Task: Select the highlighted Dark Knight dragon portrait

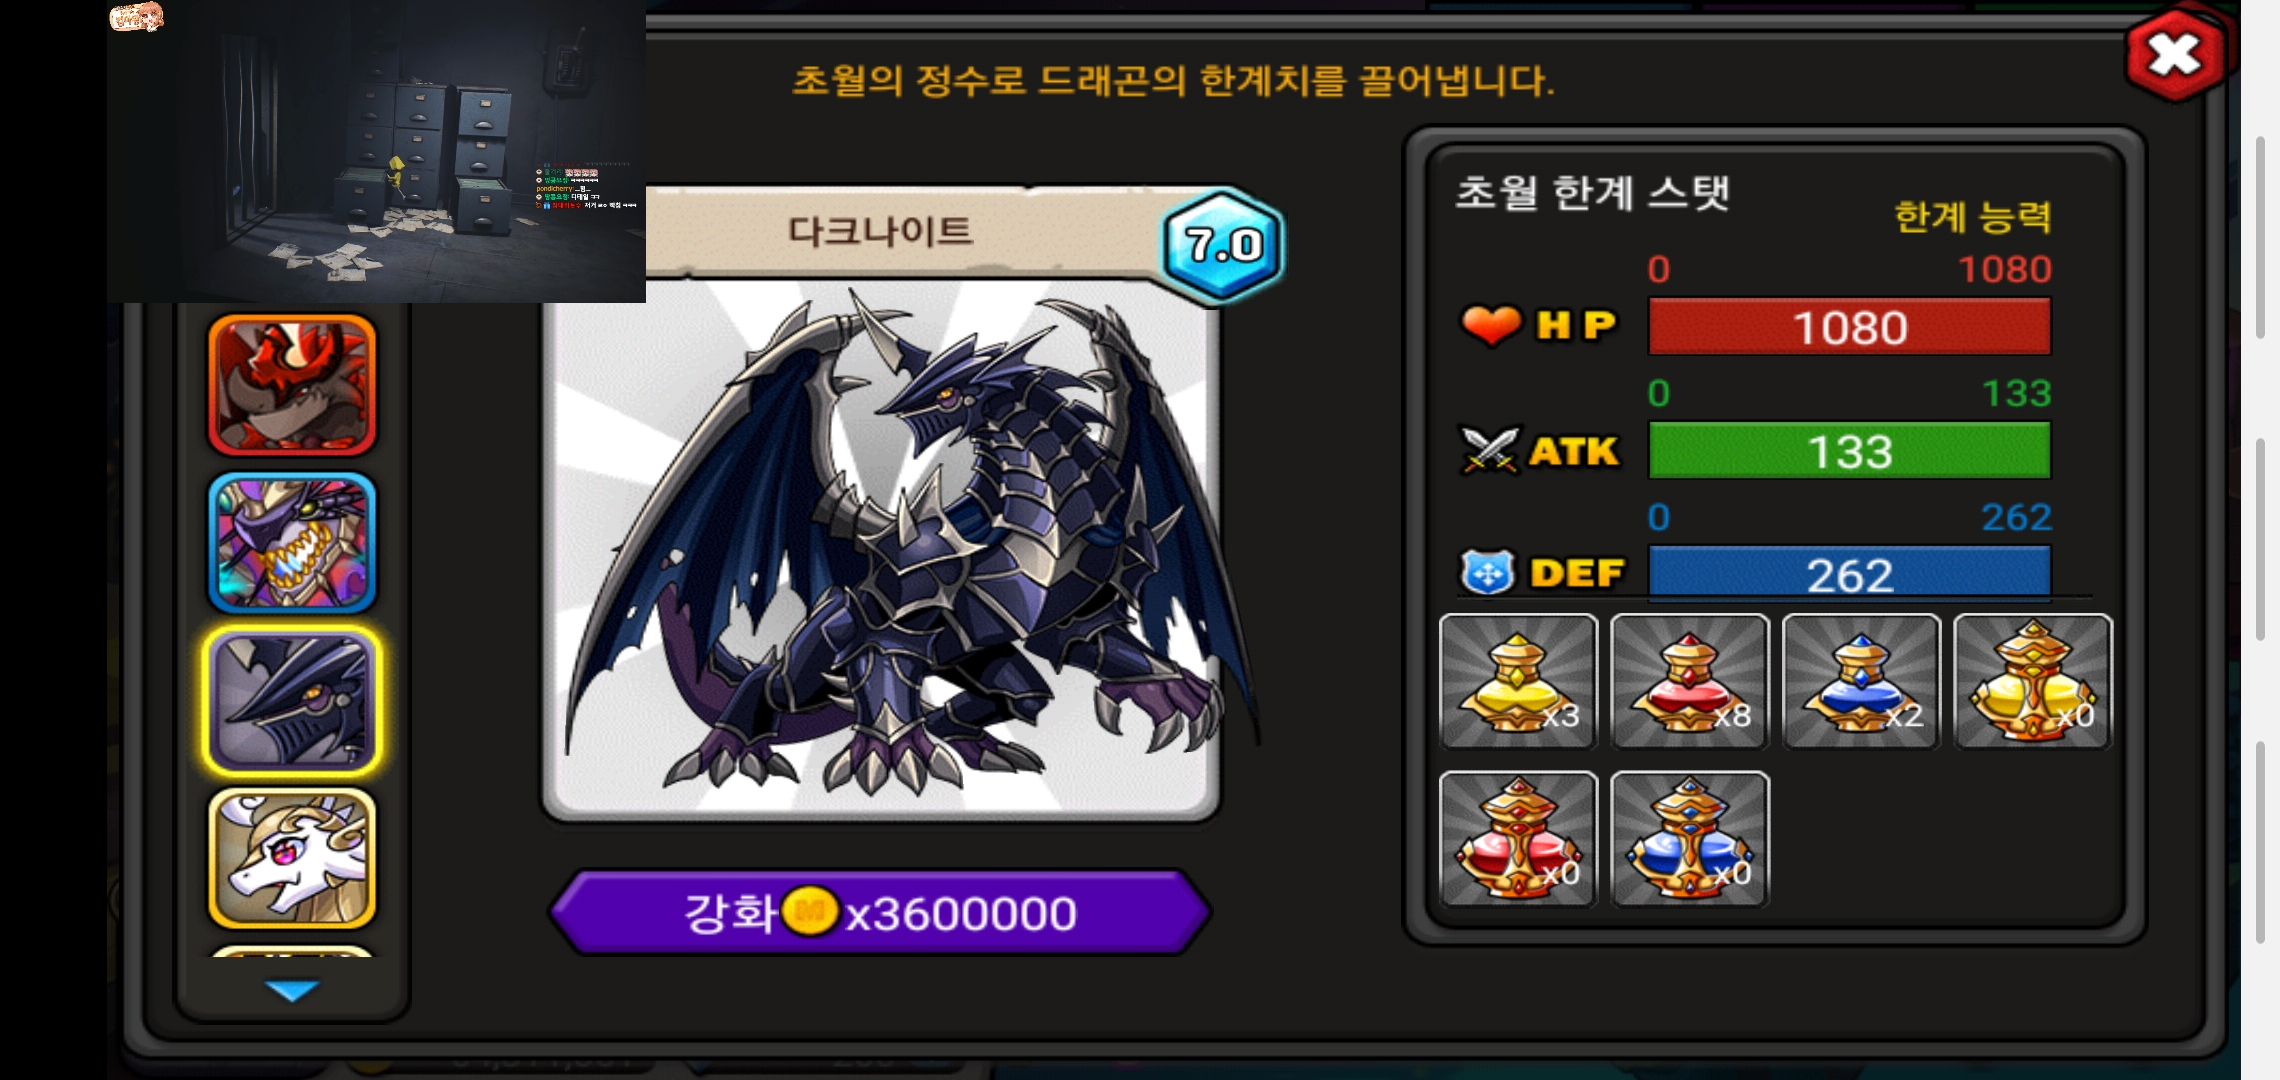Action: click(x=292, y=701)
